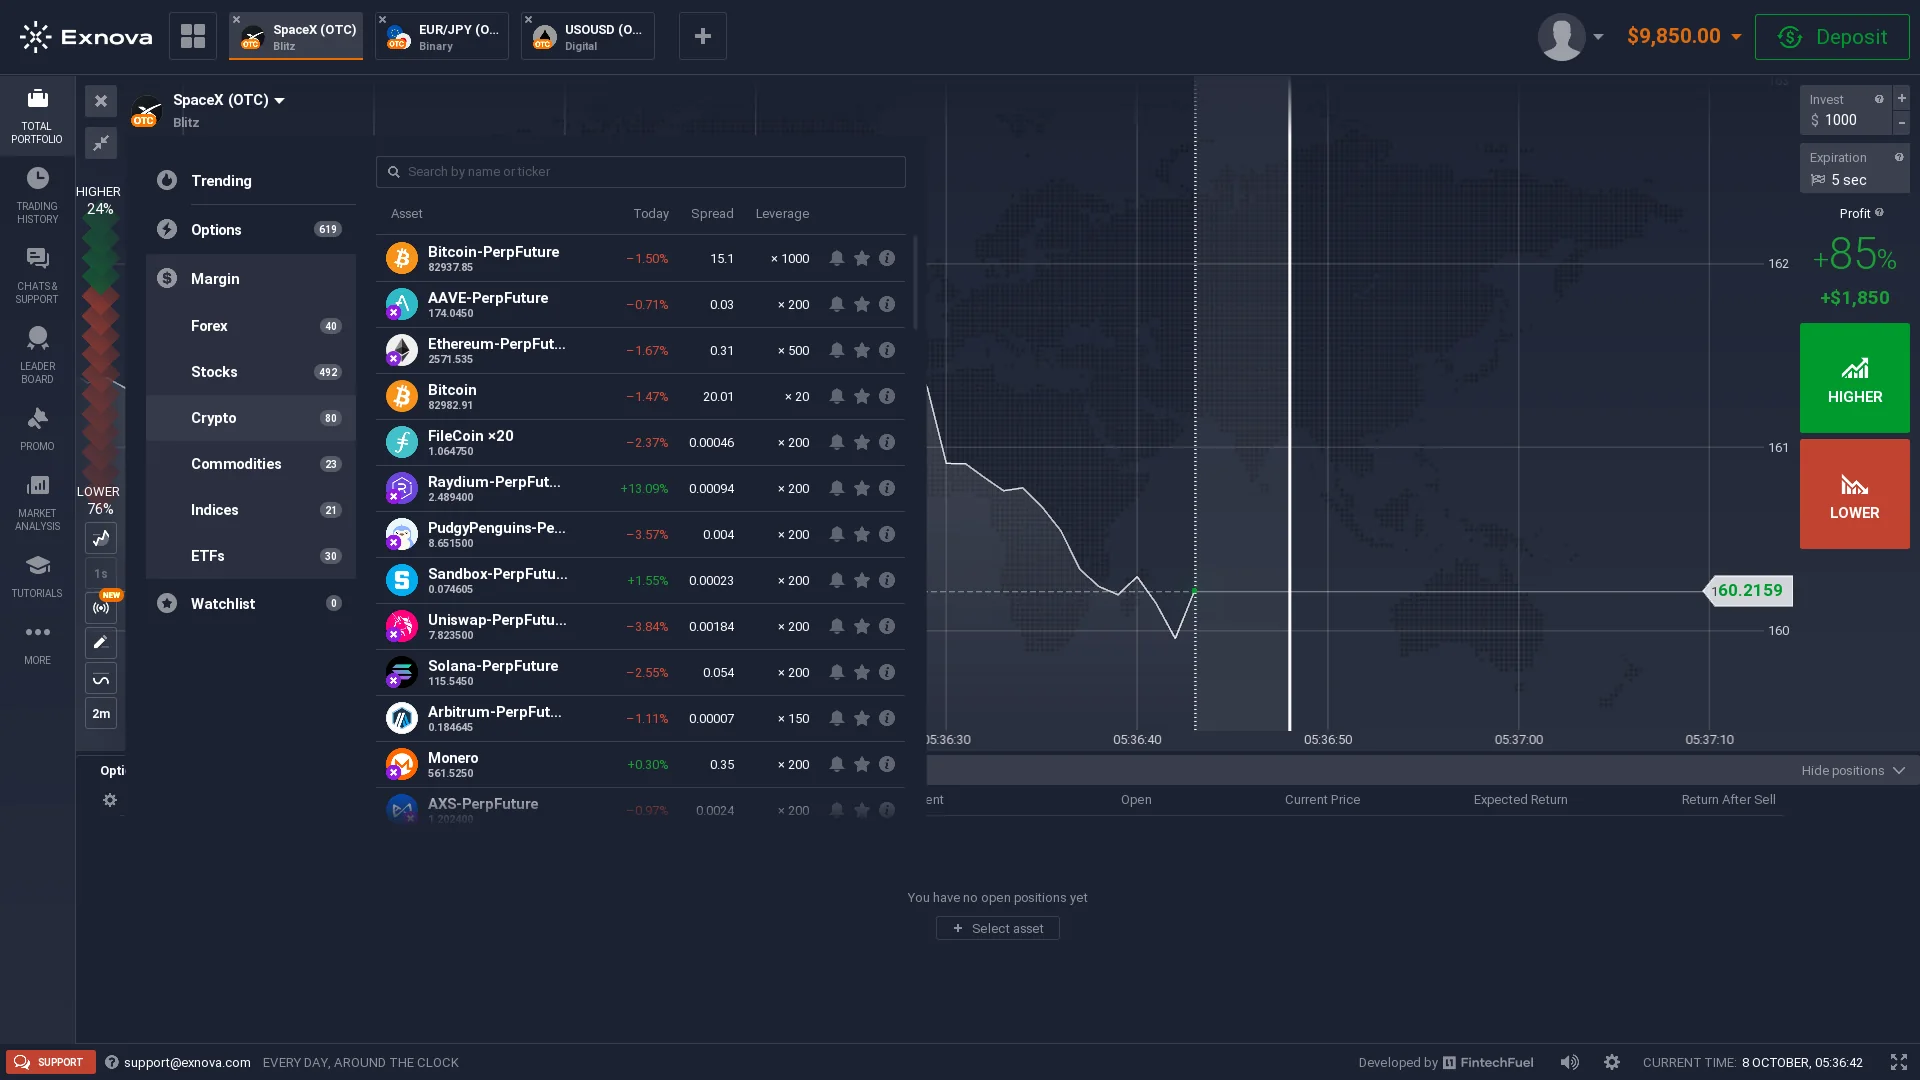
Task: Open Total Portfolio in sidebar
Action: click(37, 116)
